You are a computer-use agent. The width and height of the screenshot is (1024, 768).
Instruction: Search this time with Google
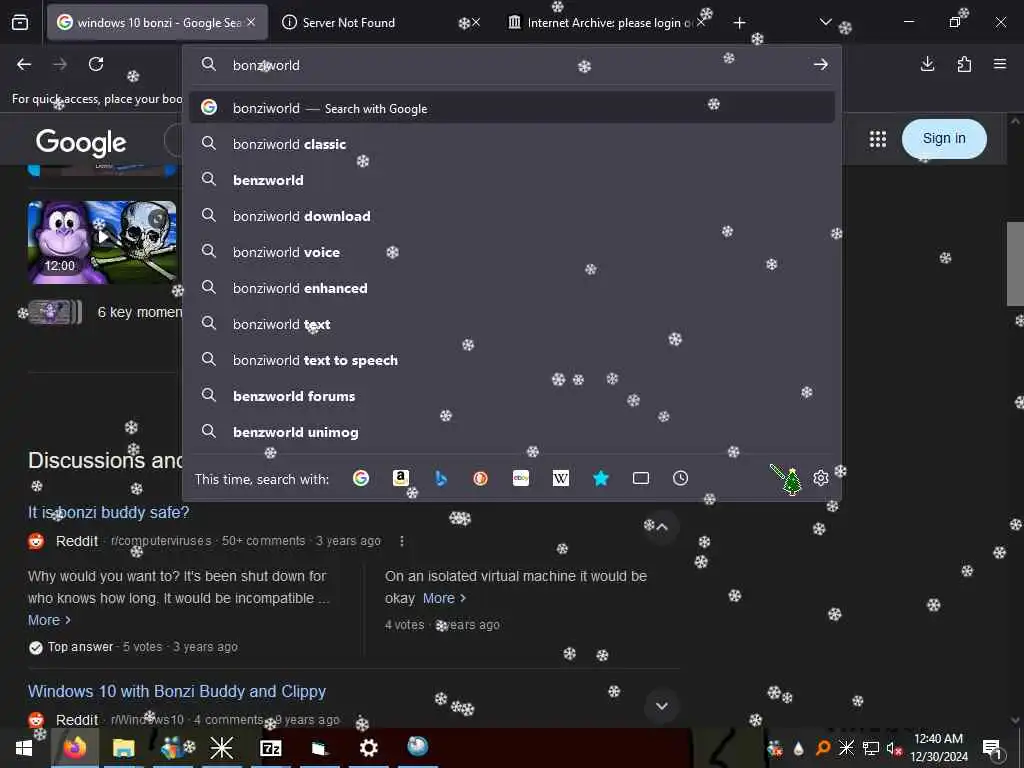[x=360, y=478]
